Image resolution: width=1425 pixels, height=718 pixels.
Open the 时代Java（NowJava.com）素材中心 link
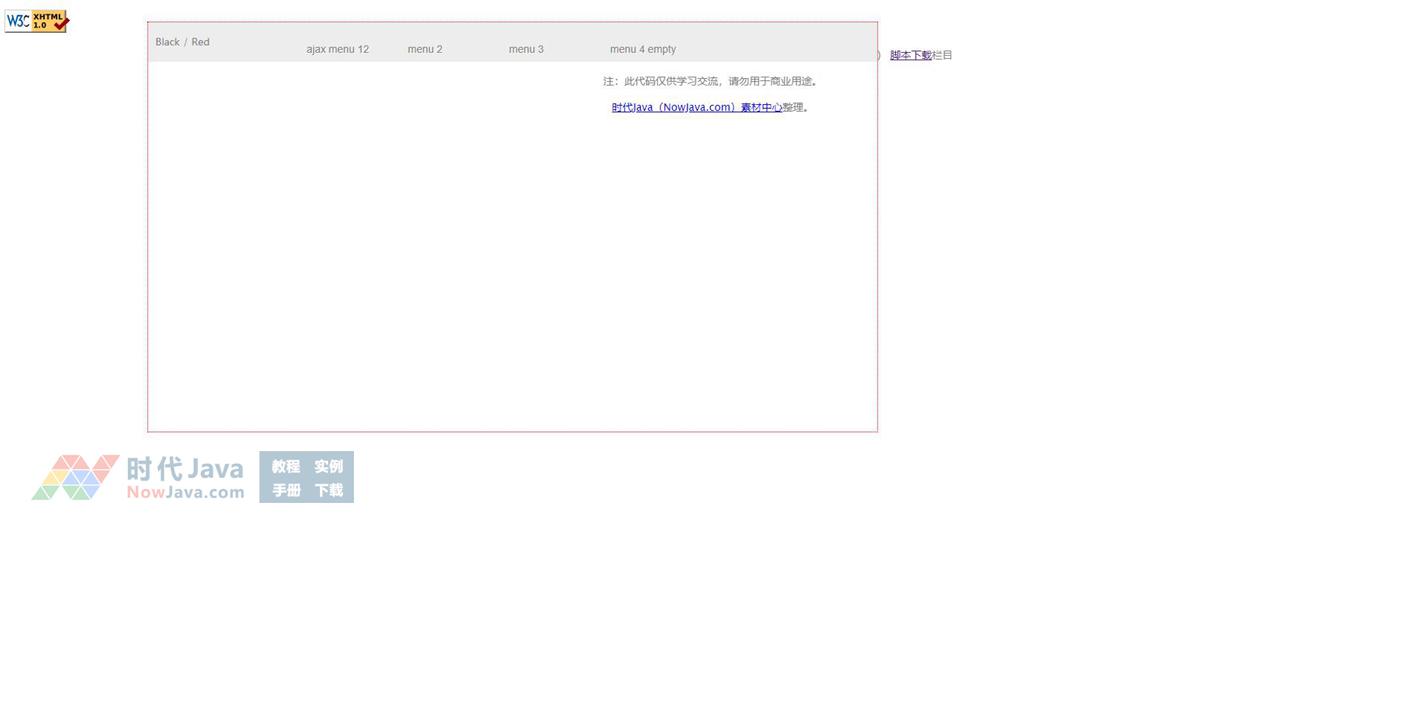(696, 107)
